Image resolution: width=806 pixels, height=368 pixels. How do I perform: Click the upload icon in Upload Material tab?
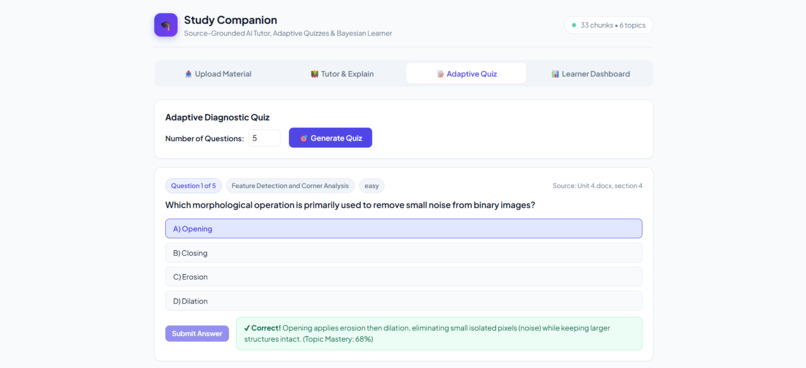tap(188, 74)
